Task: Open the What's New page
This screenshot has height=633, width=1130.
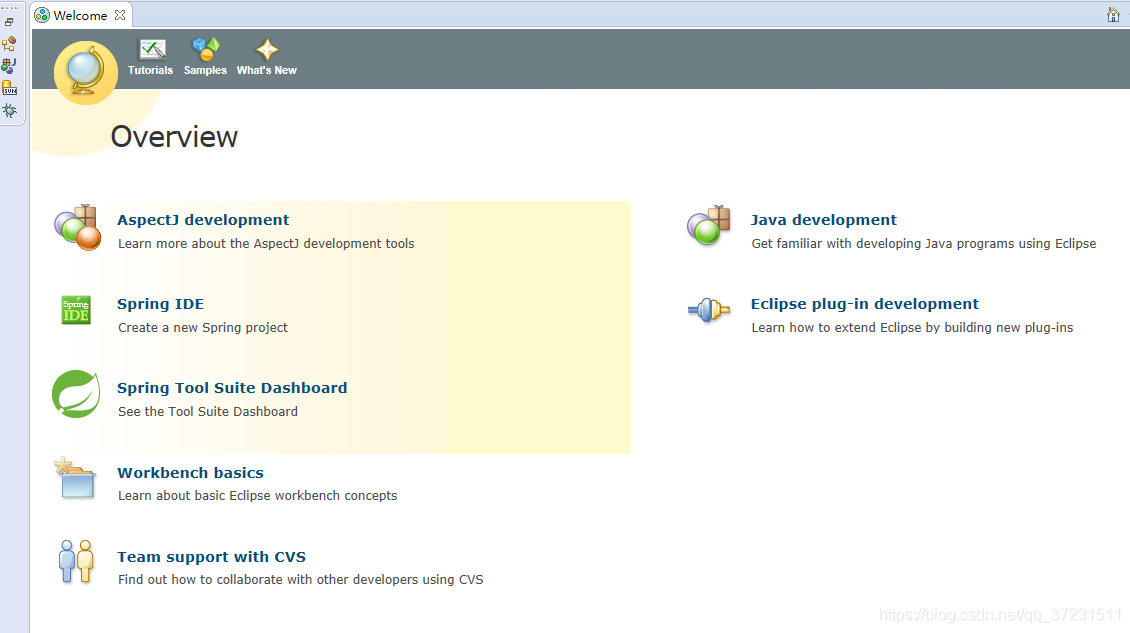Action: click(x=267, y=58)
